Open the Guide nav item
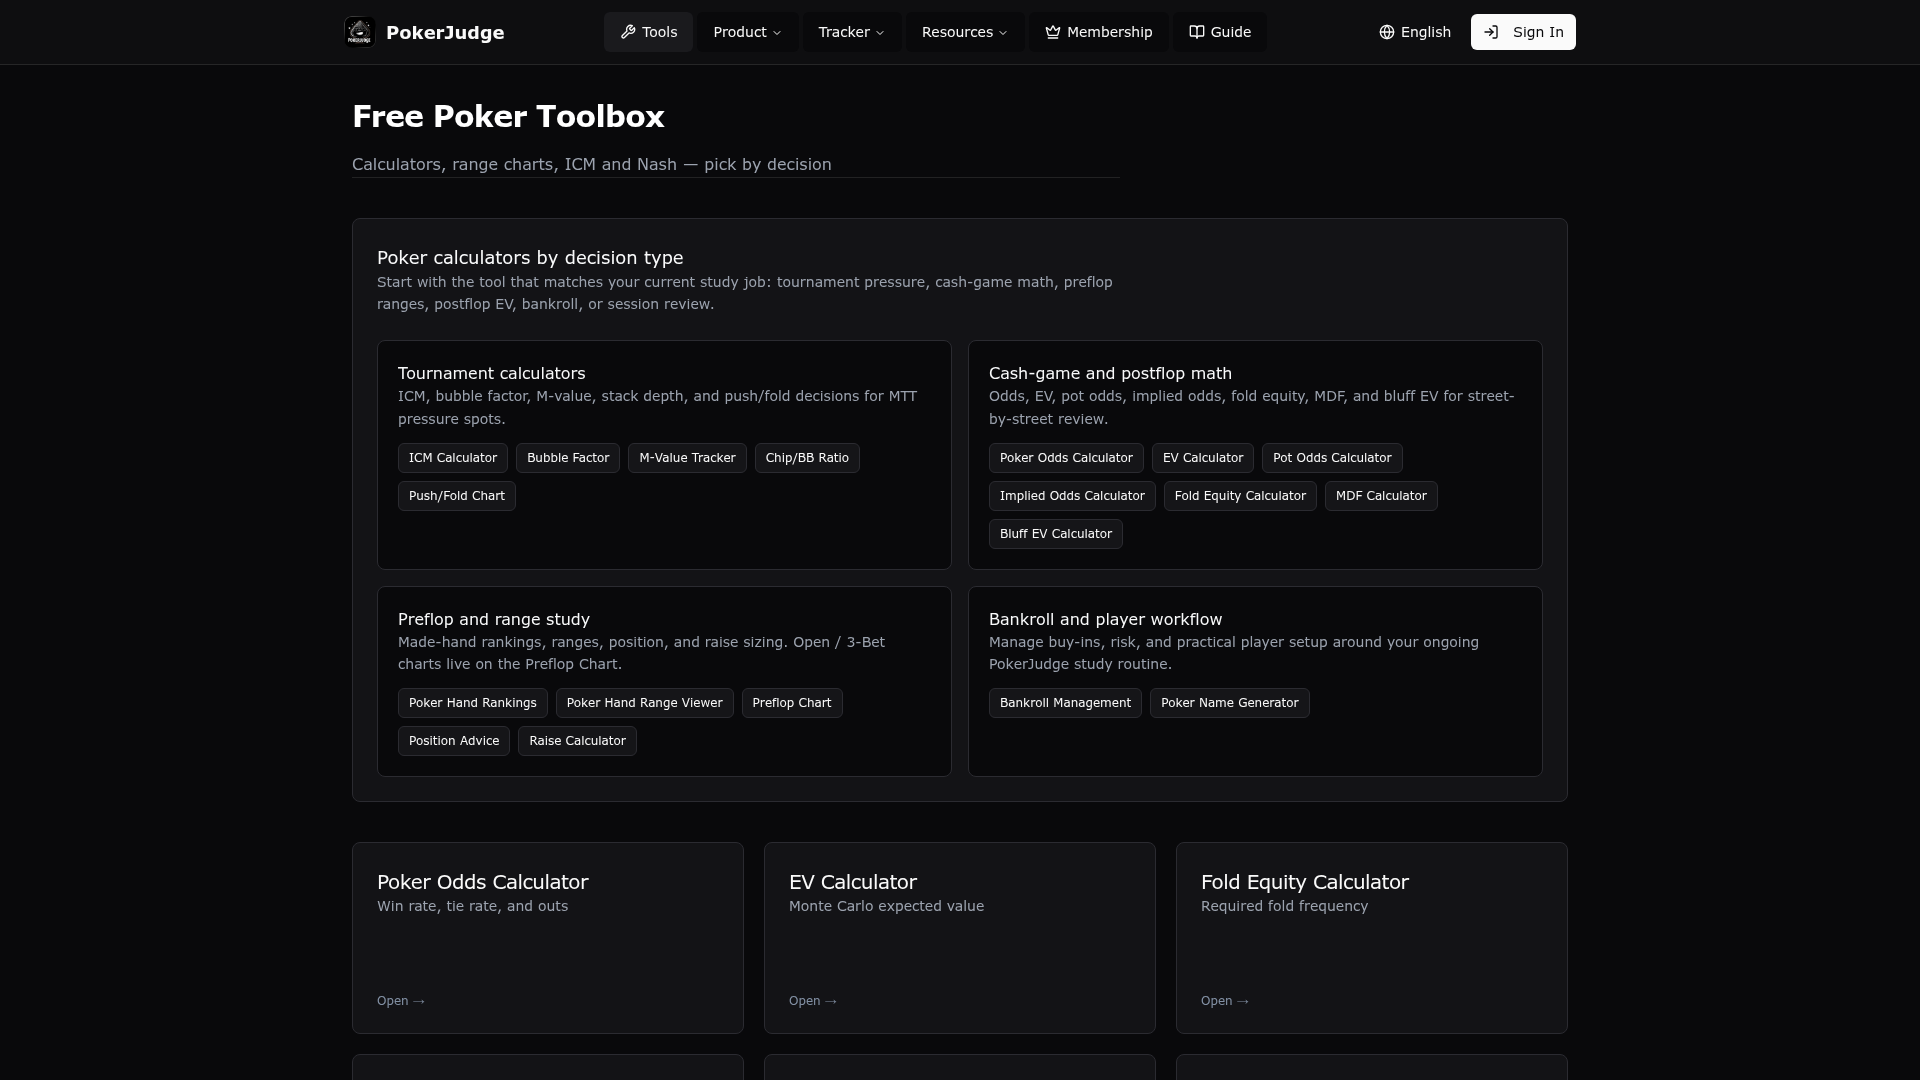 click(x=1220, y=32)
